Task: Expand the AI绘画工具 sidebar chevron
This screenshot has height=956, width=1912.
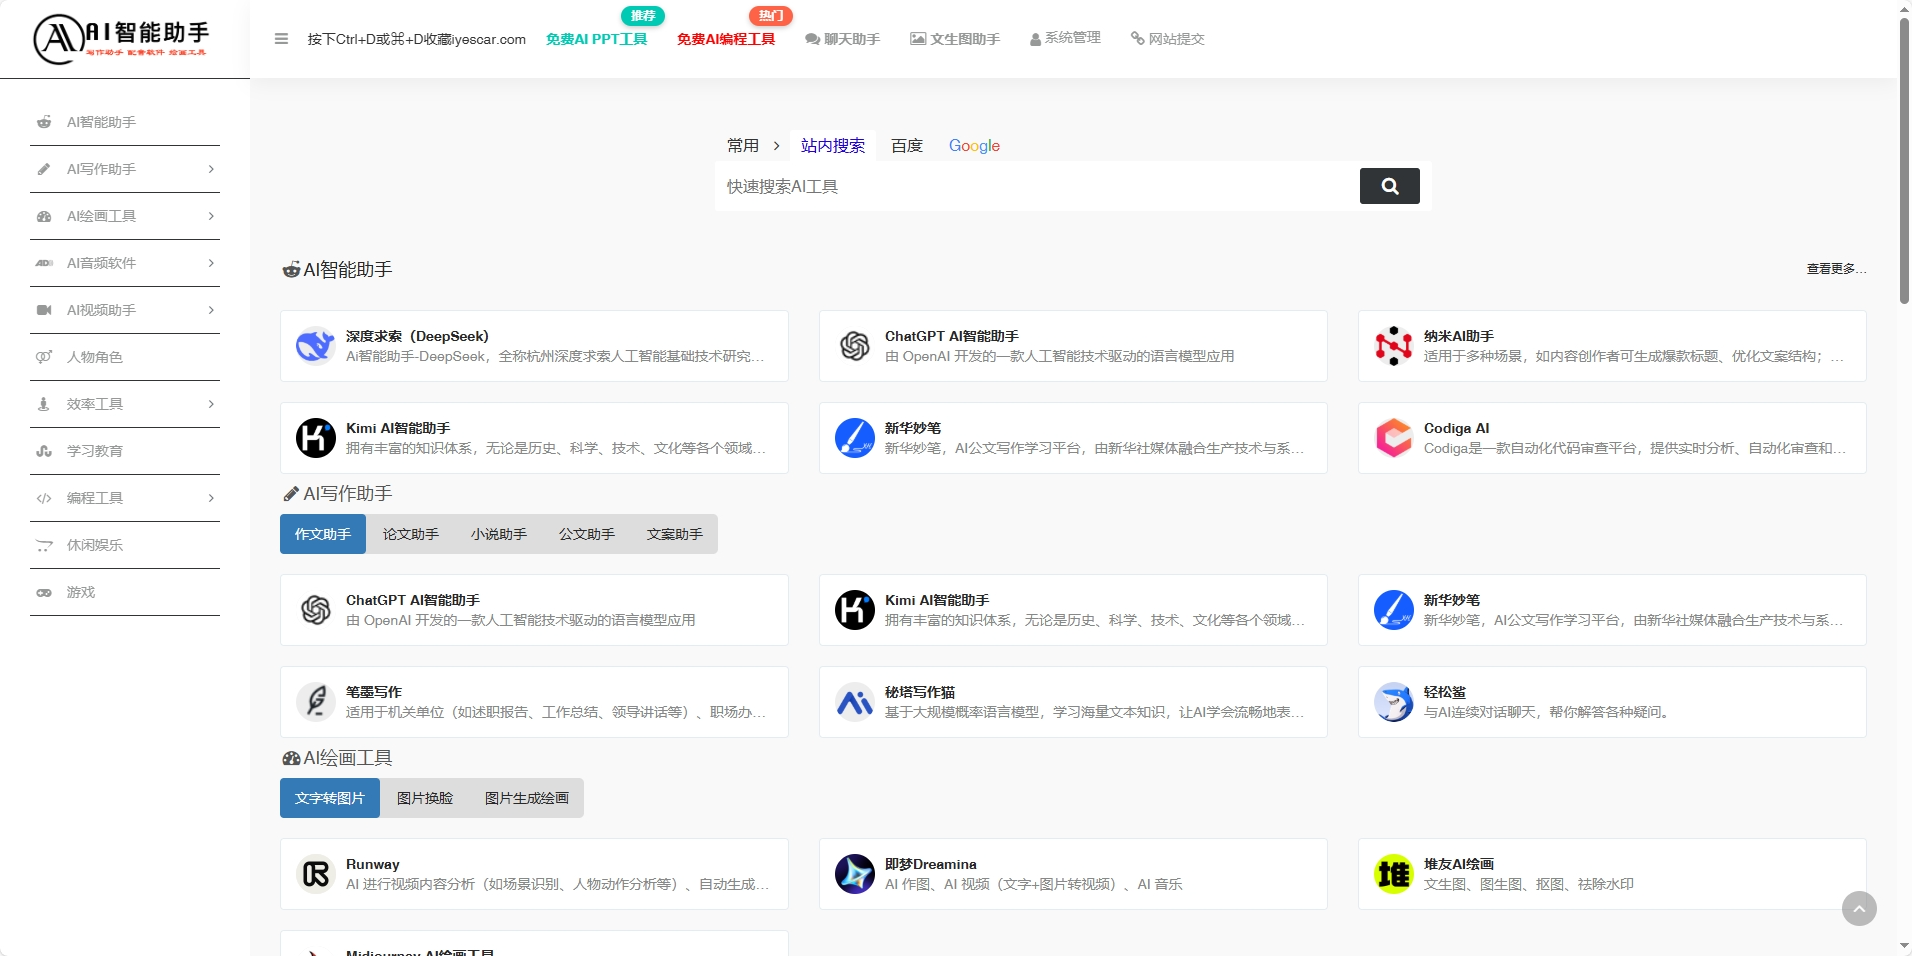Action: (211, 216)
